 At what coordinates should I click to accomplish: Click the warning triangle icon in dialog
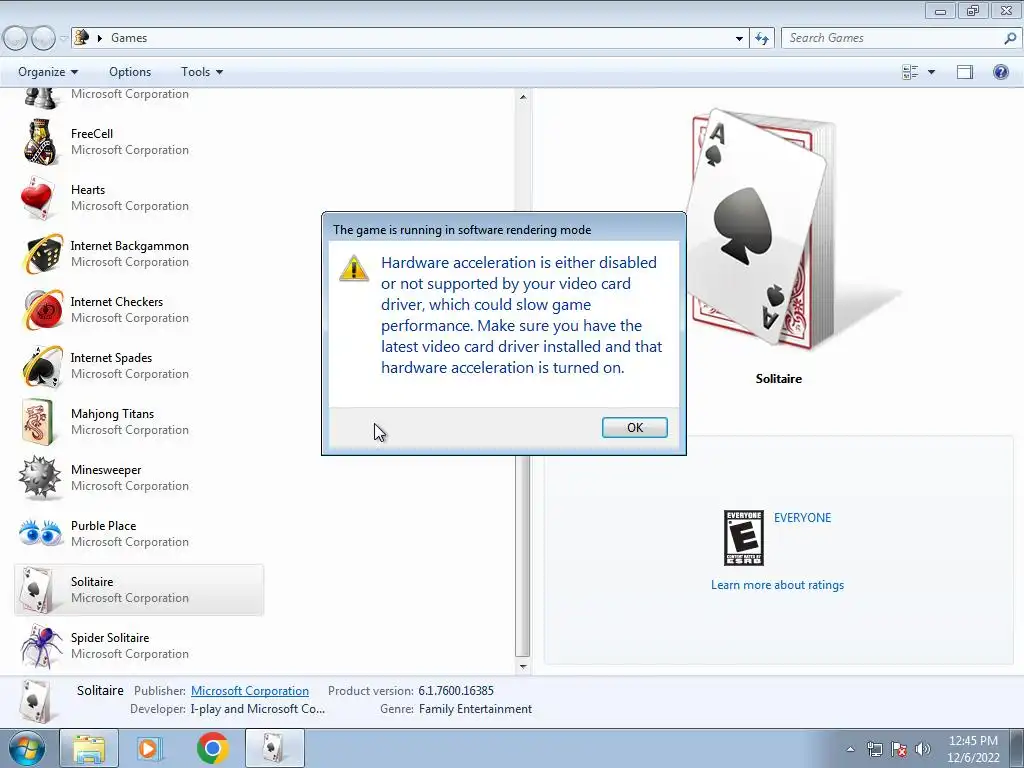[x=354, y=268]
